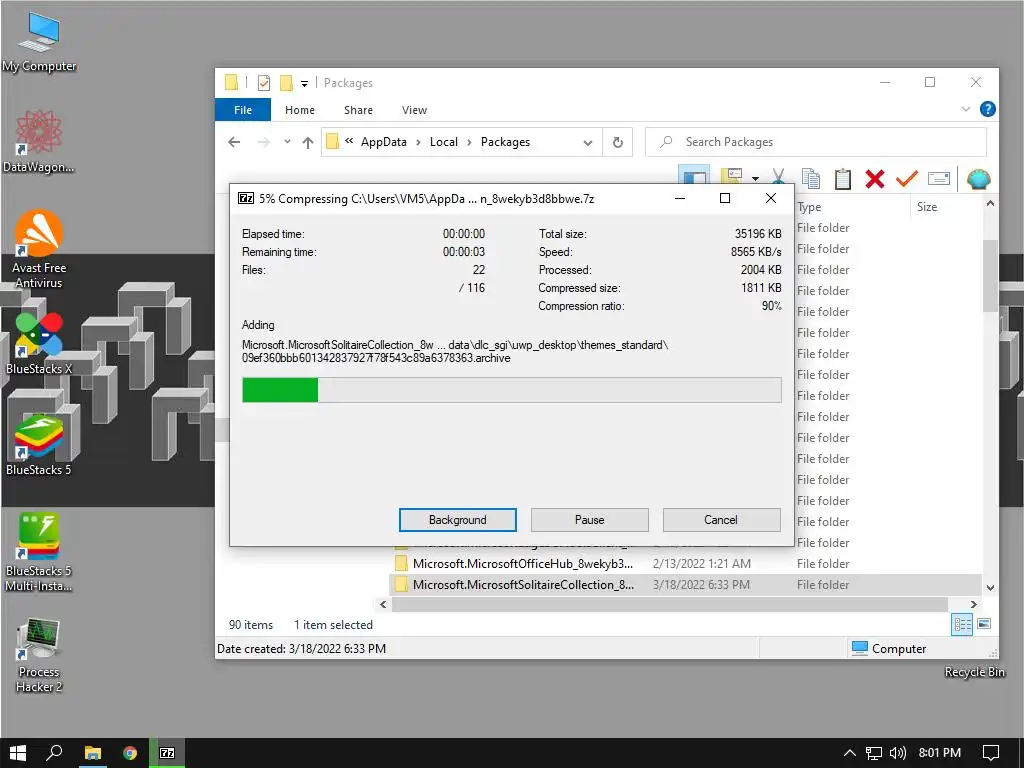Image resolution: width=1024 pixels, height=768 pixels.
Task: Expand the chevron after AppData breadcrumb
Action: (419, 142)
